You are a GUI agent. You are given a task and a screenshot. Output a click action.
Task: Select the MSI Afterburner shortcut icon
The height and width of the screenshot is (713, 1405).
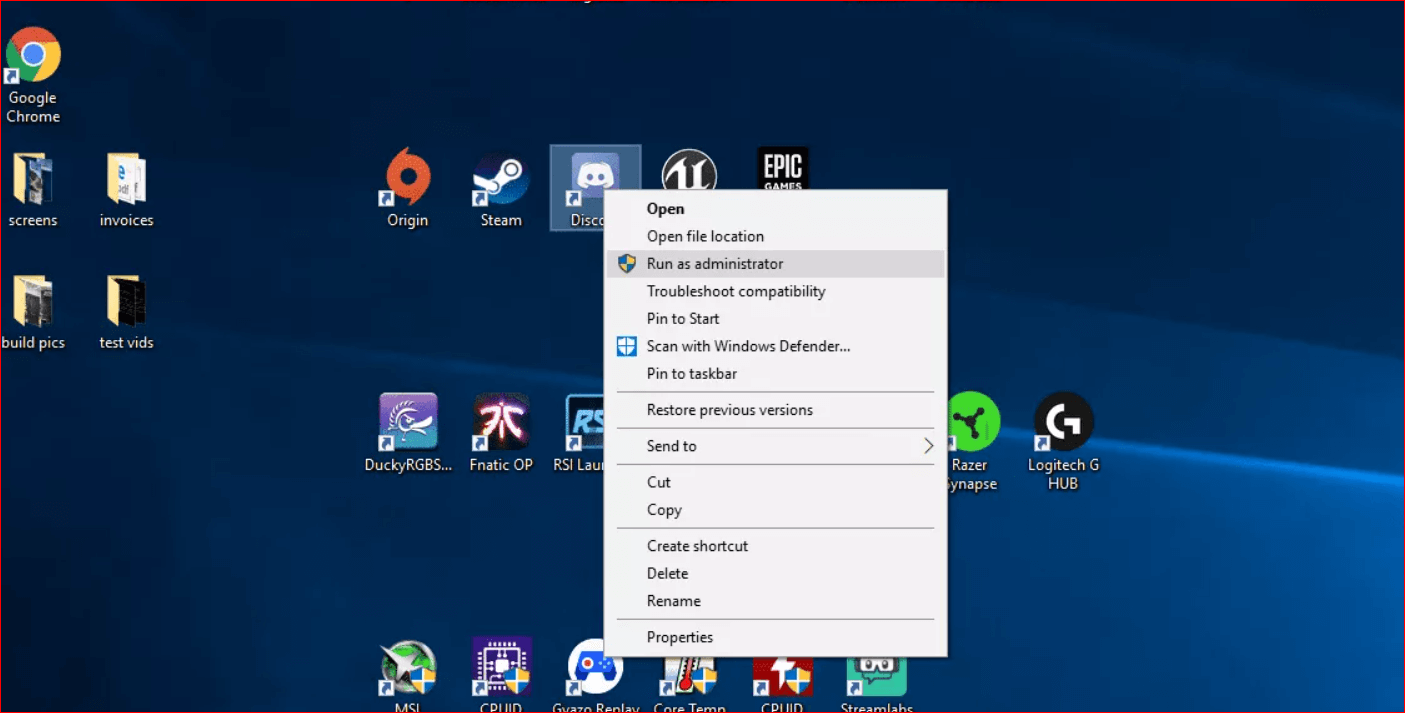pos(407,667)
